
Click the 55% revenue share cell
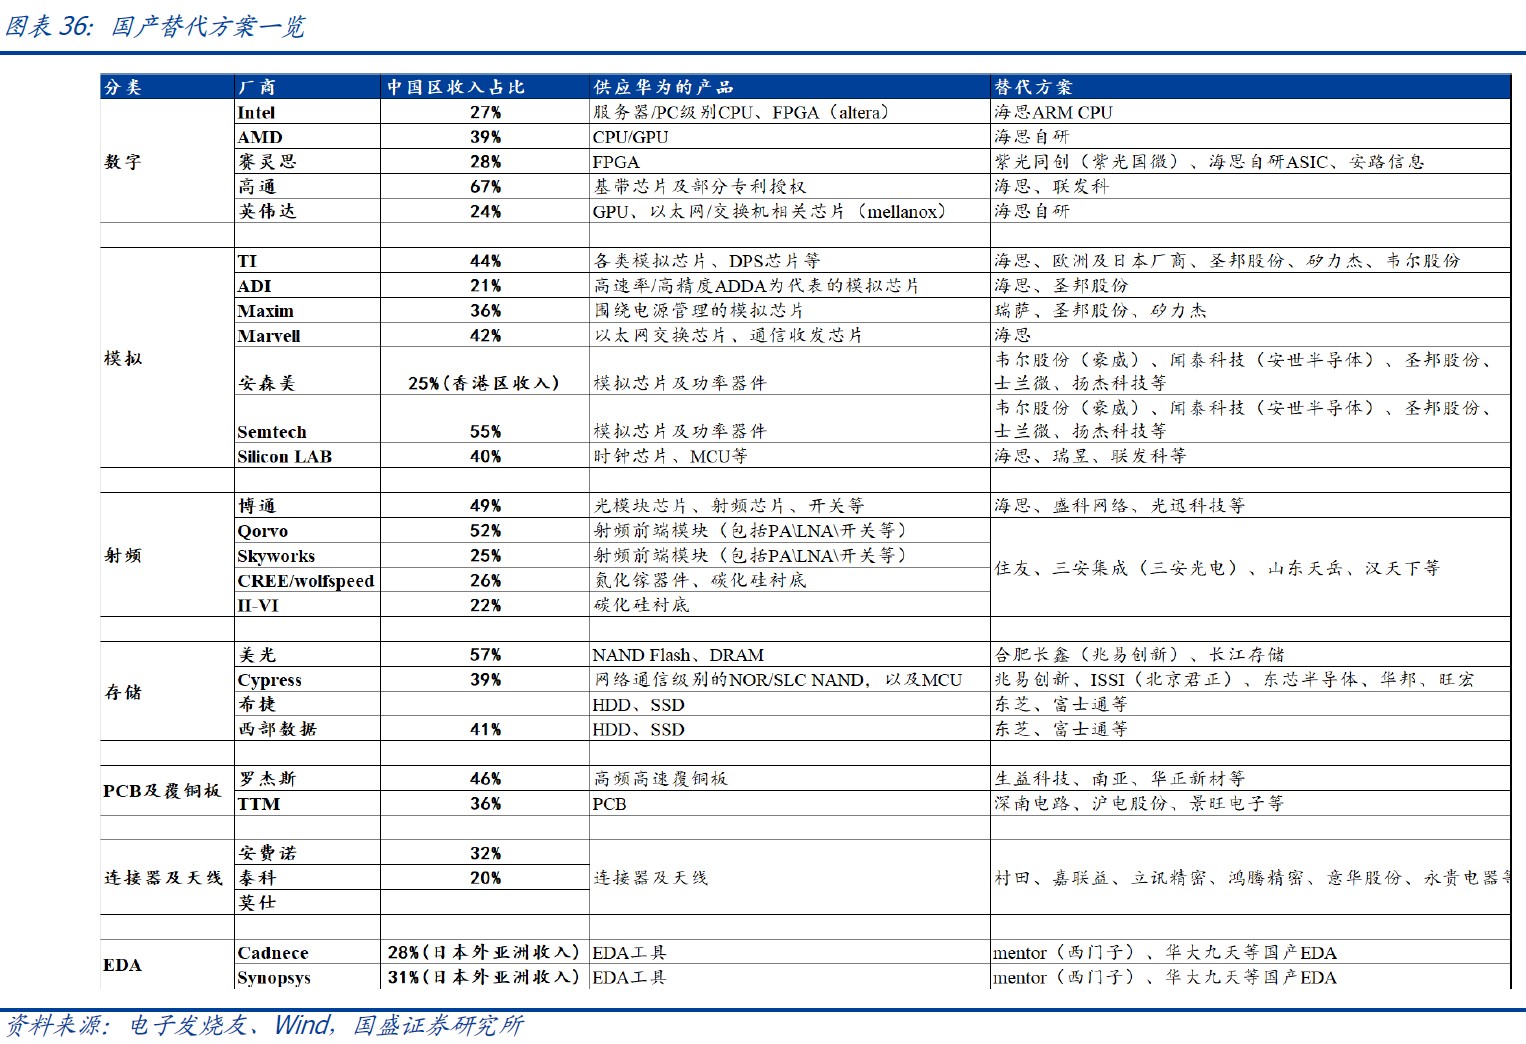[x=485, y=419]
